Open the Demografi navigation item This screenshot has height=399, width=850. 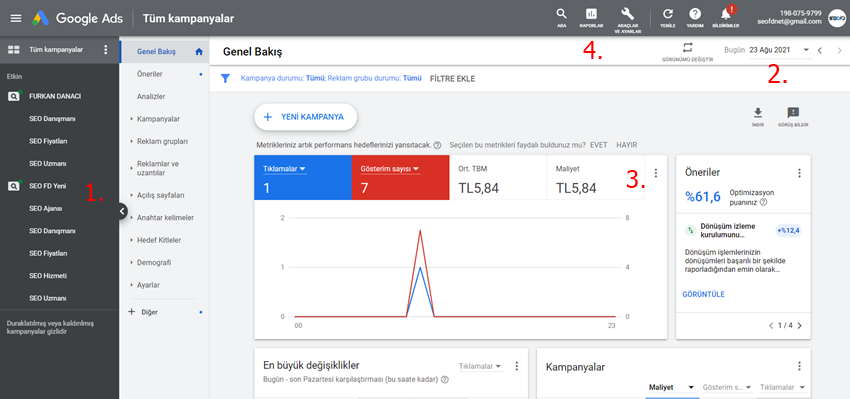coord(154,262)
